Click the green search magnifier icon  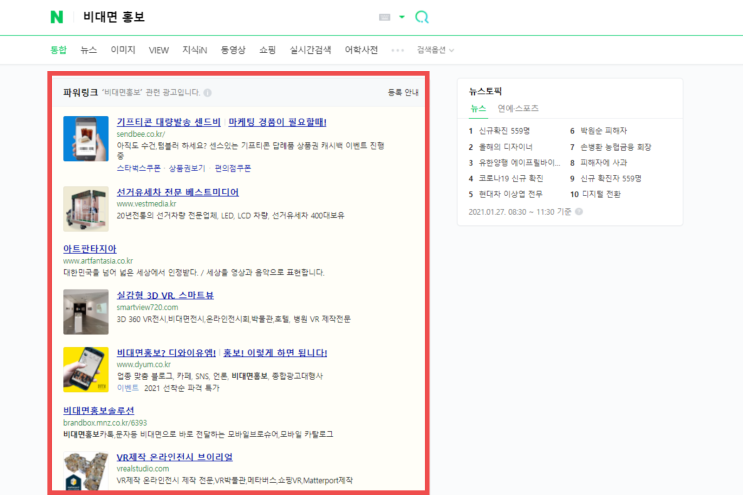click(422, 17)
